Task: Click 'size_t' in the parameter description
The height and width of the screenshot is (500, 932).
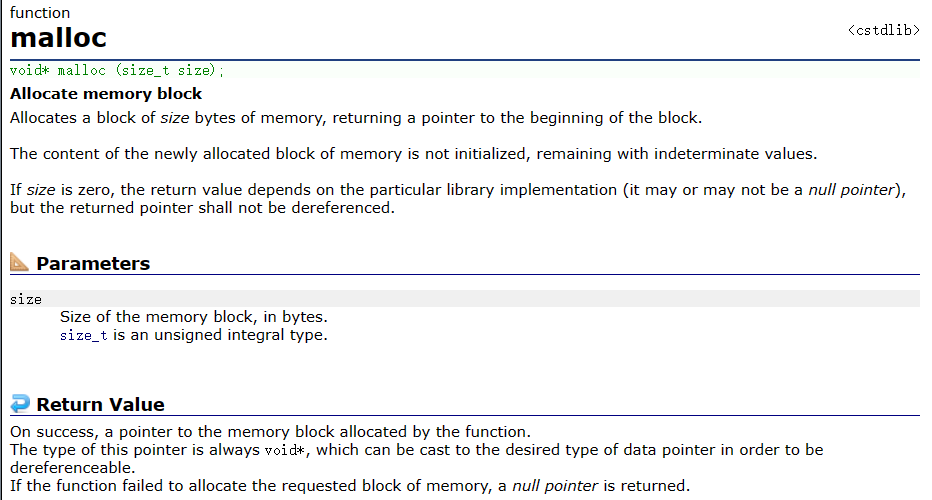Action: point(83,335)
